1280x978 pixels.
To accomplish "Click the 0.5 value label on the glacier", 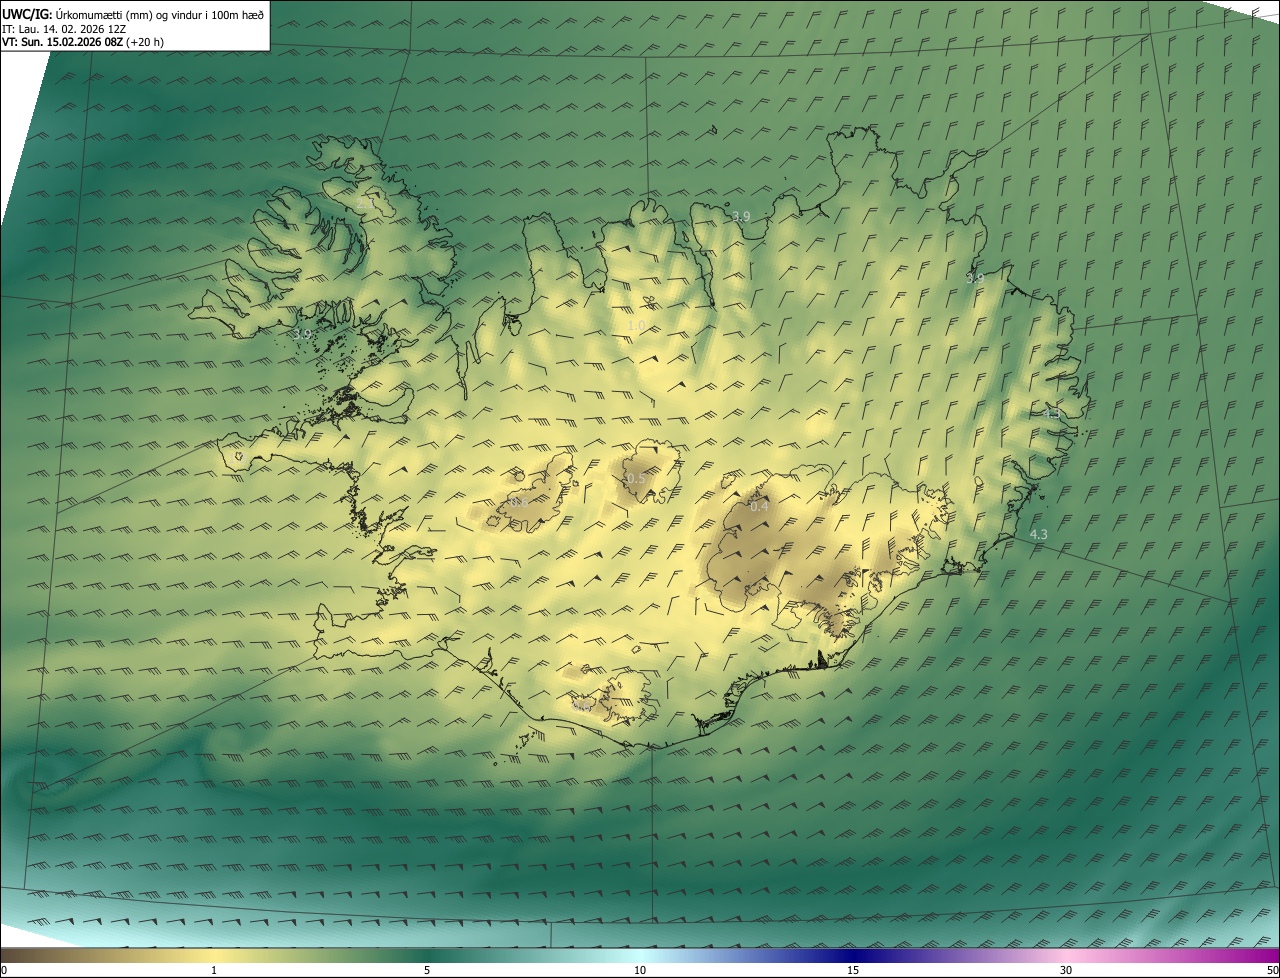I will click(x=635, y=479).
